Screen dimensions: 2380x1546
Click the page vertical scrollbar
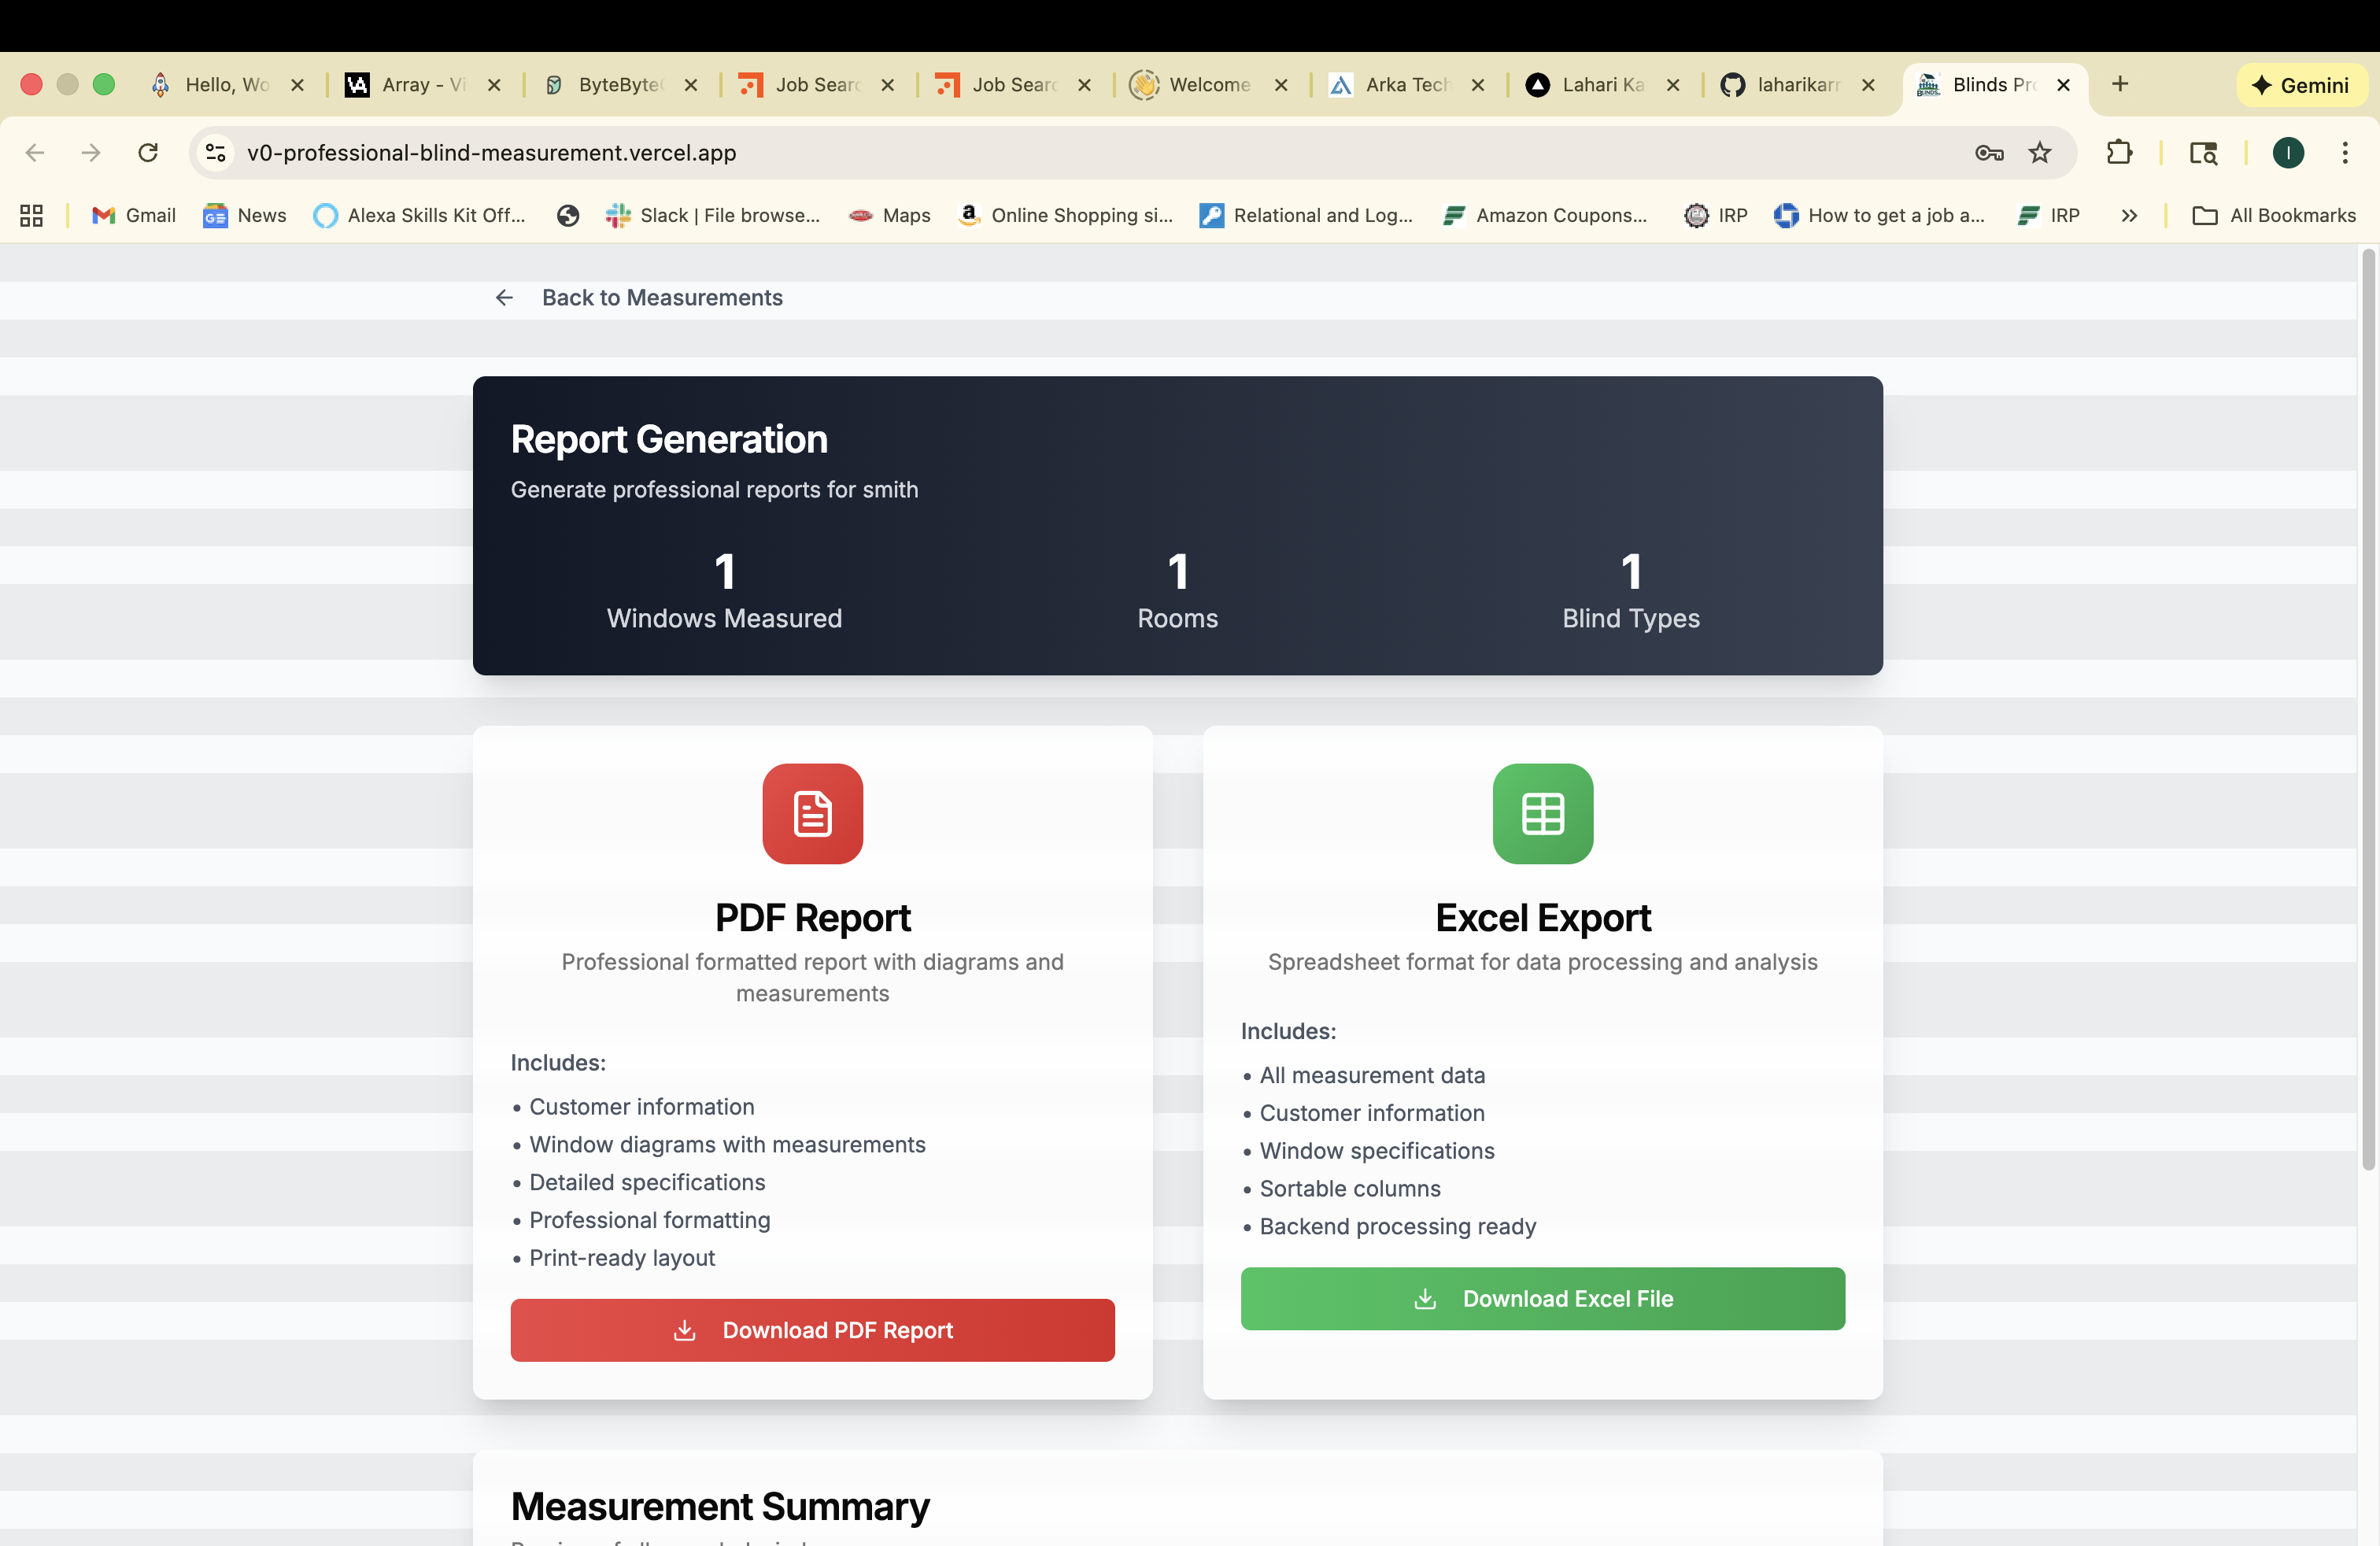pos(2367,710)
